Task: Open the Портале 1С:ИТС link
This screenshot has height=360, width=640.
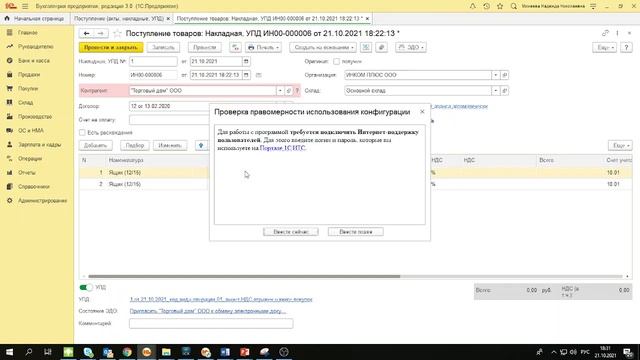Action: (x=282, y=148)
